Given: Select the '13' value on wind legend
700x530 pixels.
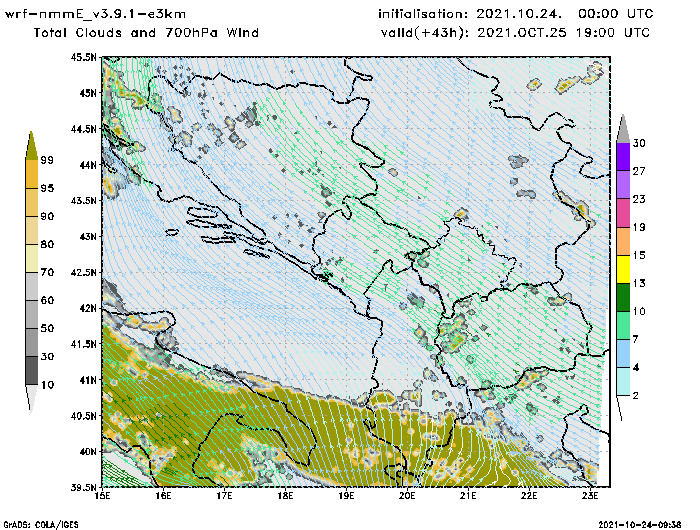Looking at the screenshot, I should [639, 283].
